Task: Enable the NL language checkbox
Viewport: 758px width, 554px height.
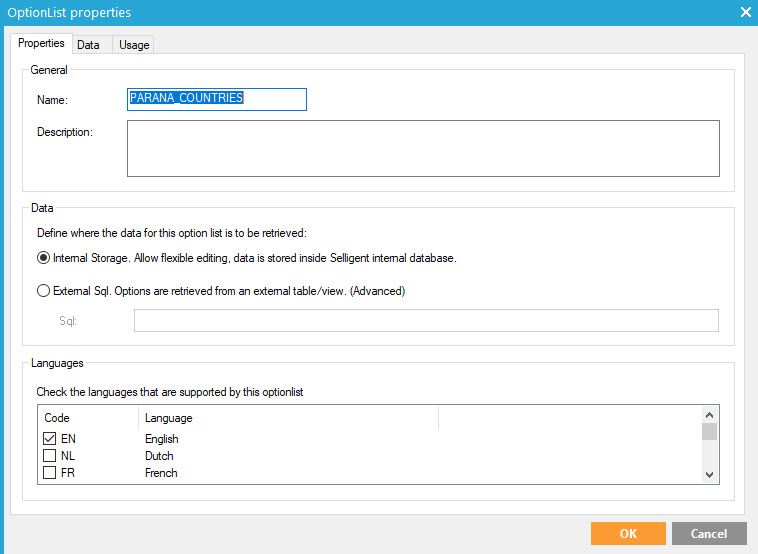Action: (49, 456)
